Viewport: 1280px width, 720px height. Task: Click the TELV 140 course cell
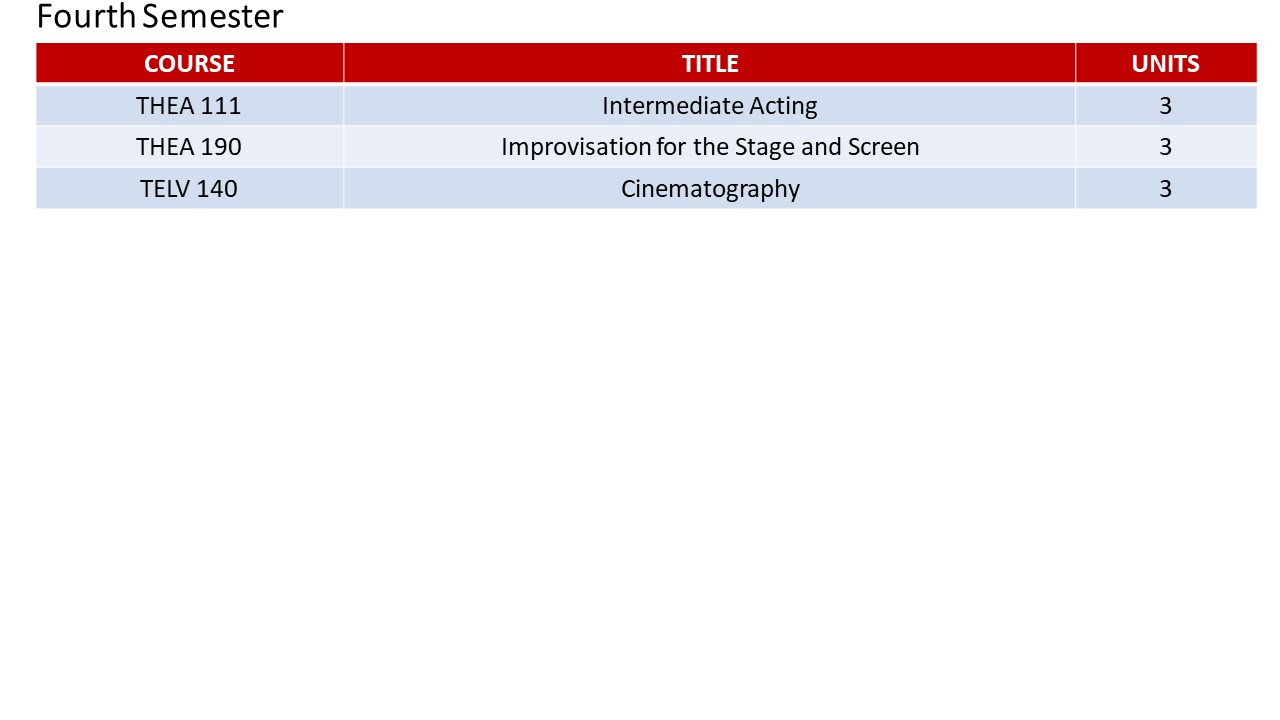[x=189, y=189]
